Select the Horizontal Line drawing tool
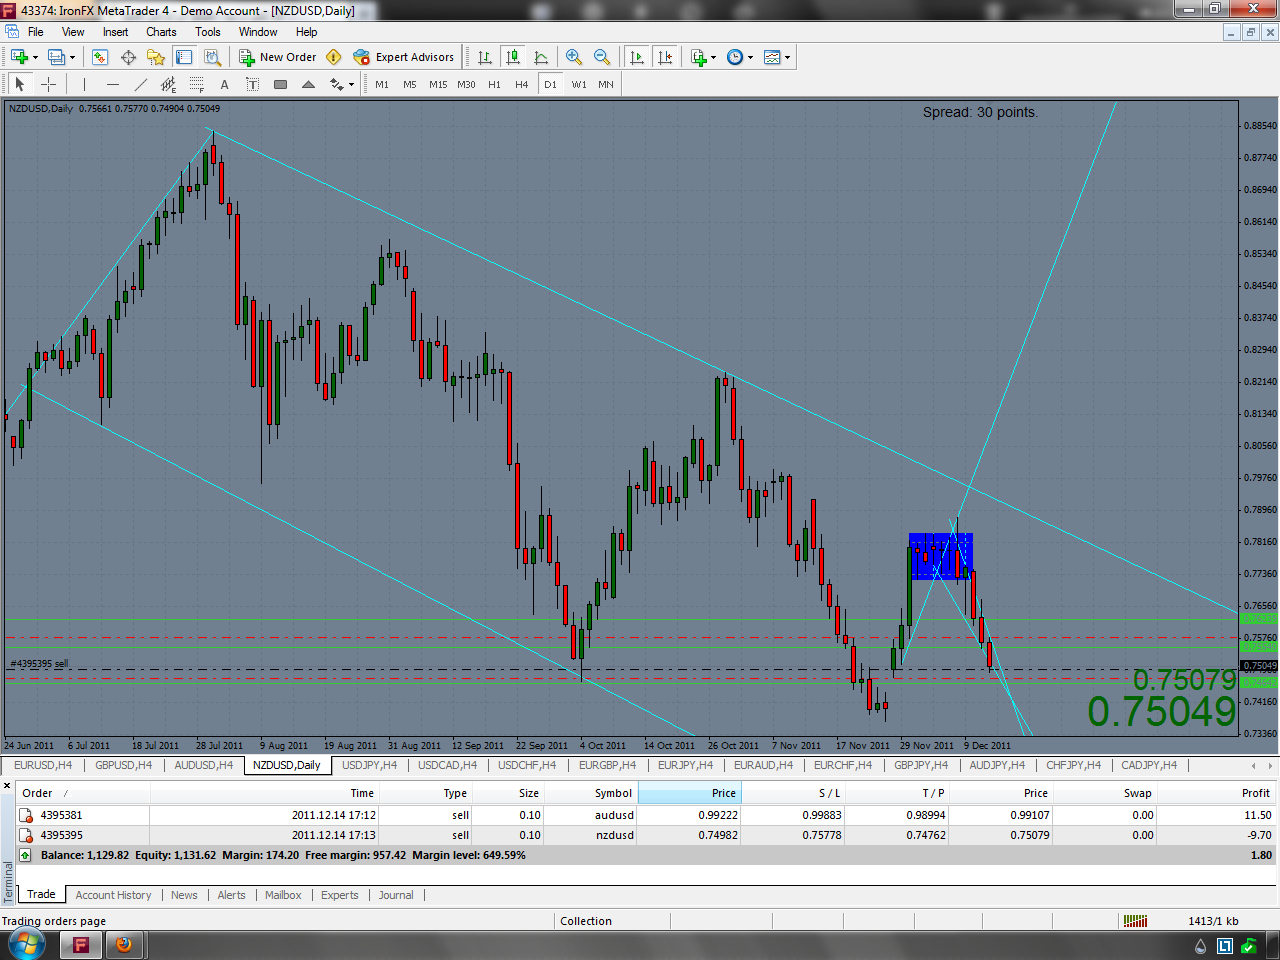 (x=112, y=84)
